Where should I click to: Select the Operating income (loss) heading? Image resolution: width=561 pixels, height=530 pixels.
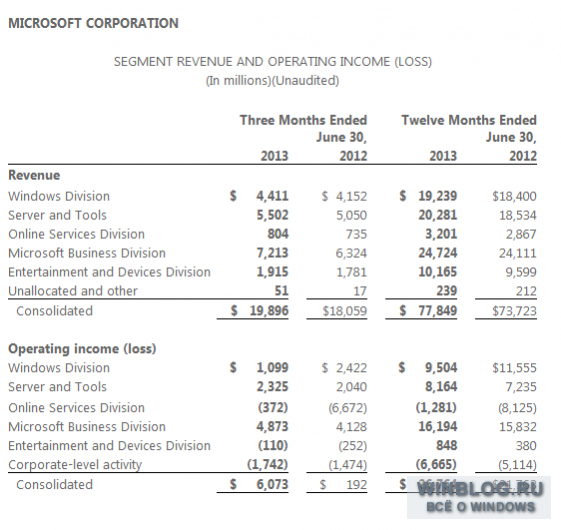pyautogui.click(x=82, y=349)
